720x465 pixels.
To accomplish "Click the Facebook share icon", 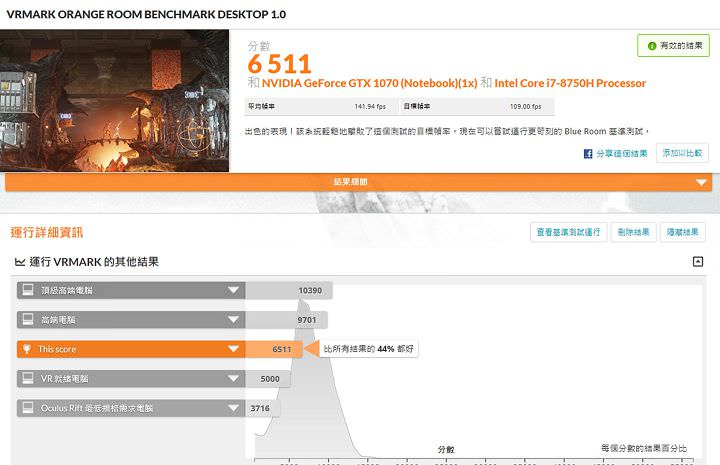I will tap(589, 154).
